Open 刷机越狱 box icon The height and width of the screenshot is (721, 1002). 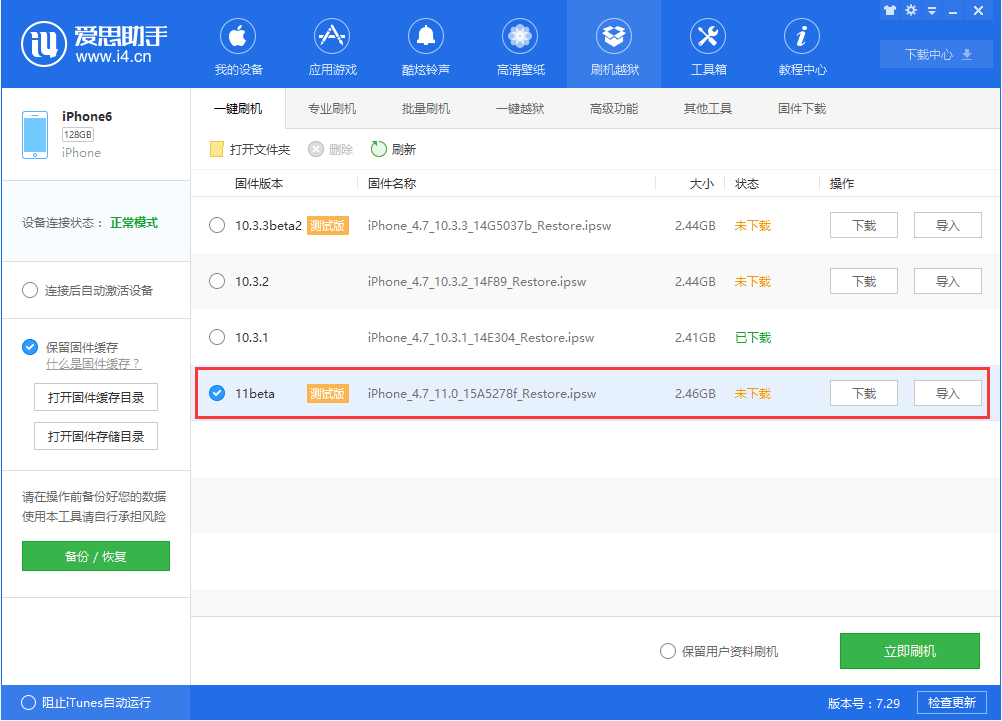614,36
